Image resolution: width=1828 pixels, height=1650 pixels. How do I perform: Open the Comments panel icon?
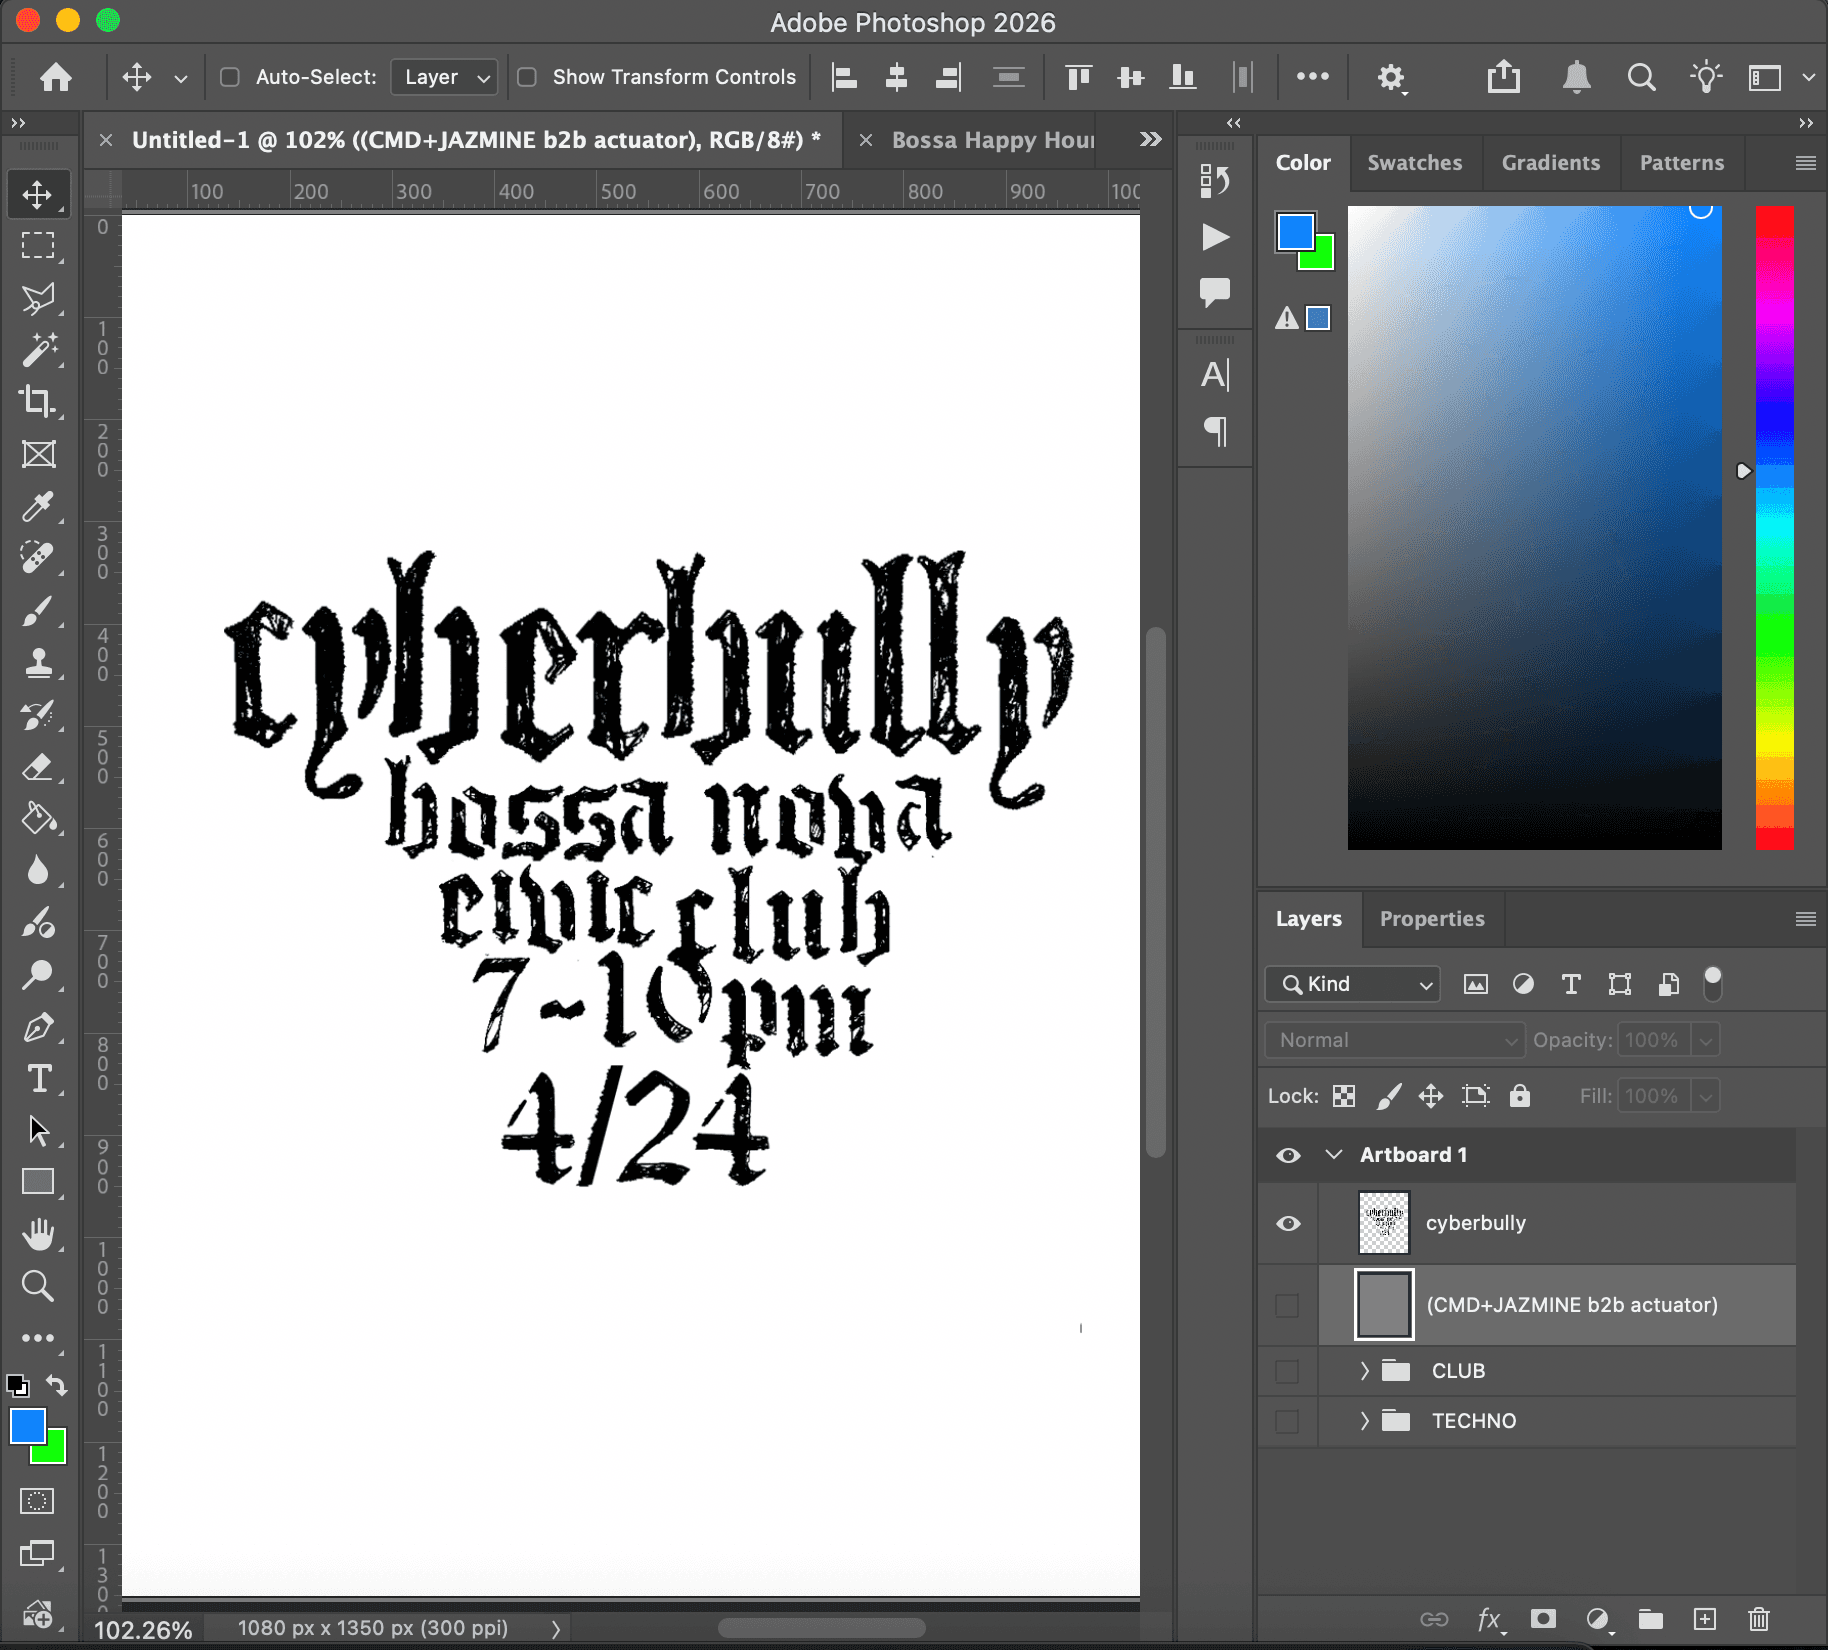1215,292
